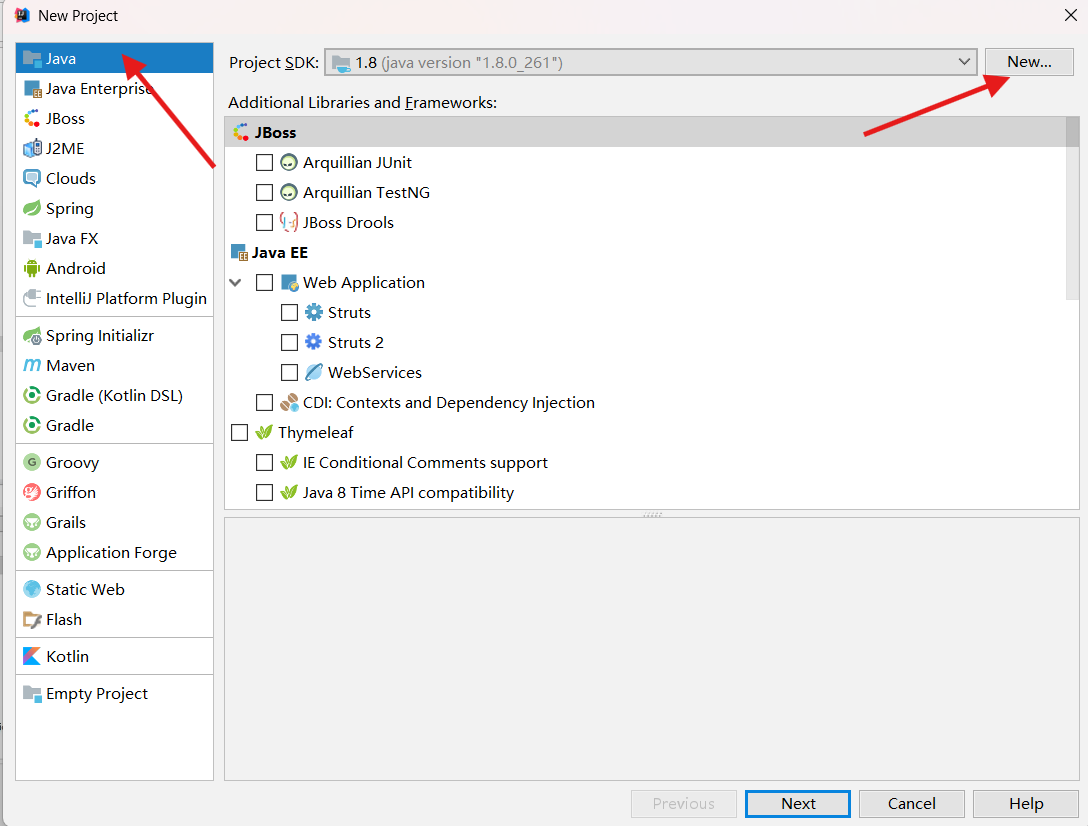The image size is (1088, 826).
Task: Click the splitter handle below frameworks list
Action: [x=652, y=514]
